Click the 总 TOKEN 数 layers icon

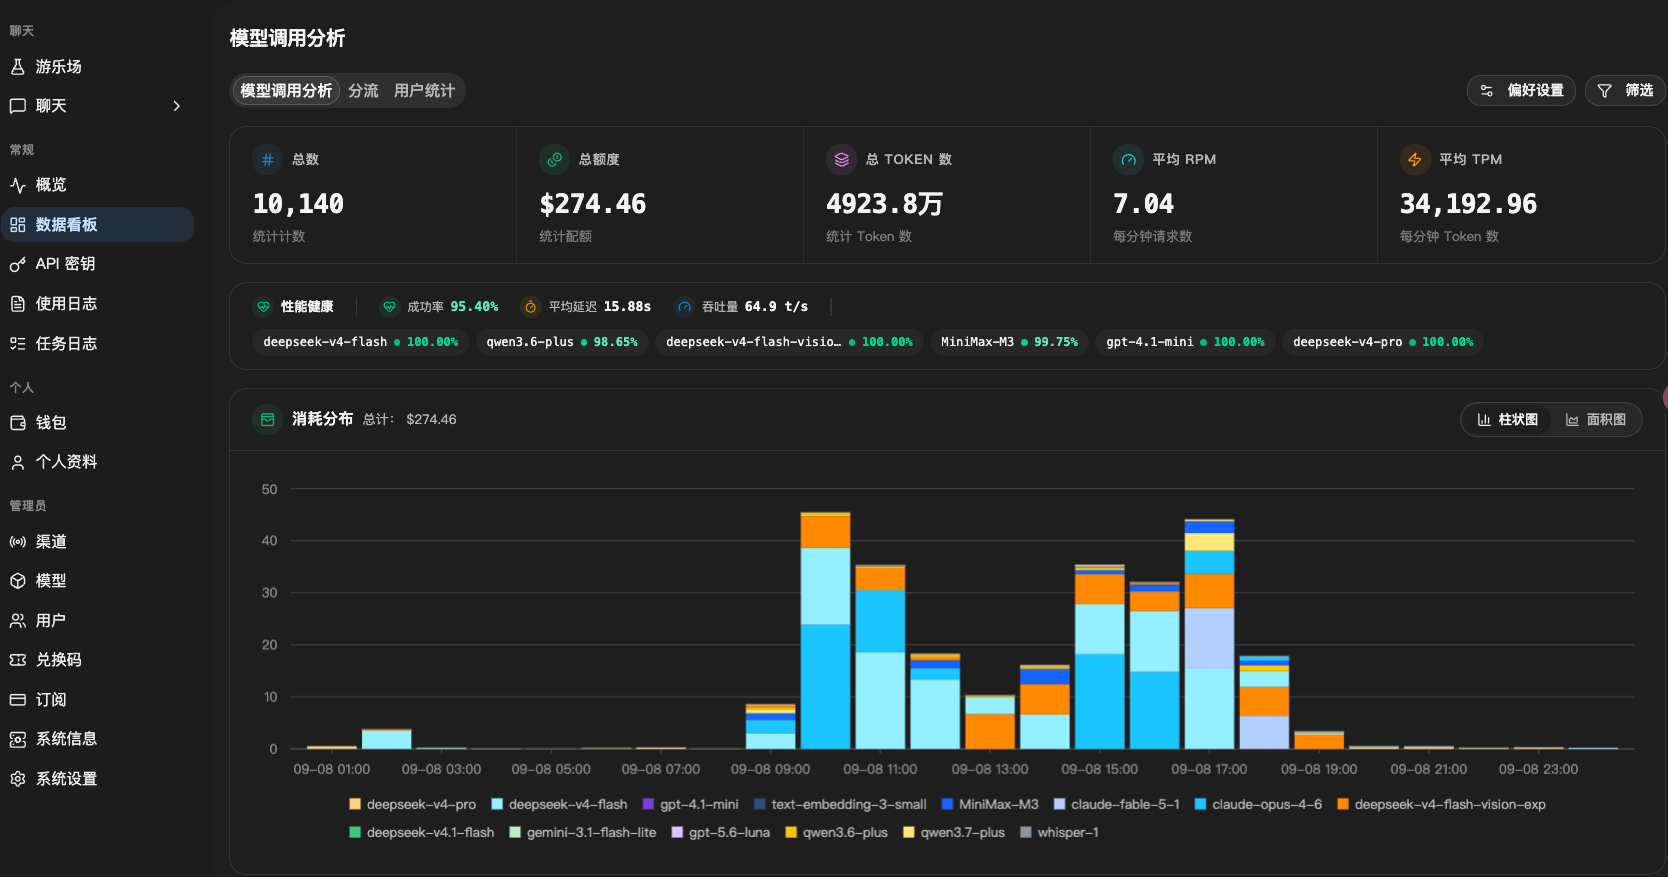click(841, 159)
